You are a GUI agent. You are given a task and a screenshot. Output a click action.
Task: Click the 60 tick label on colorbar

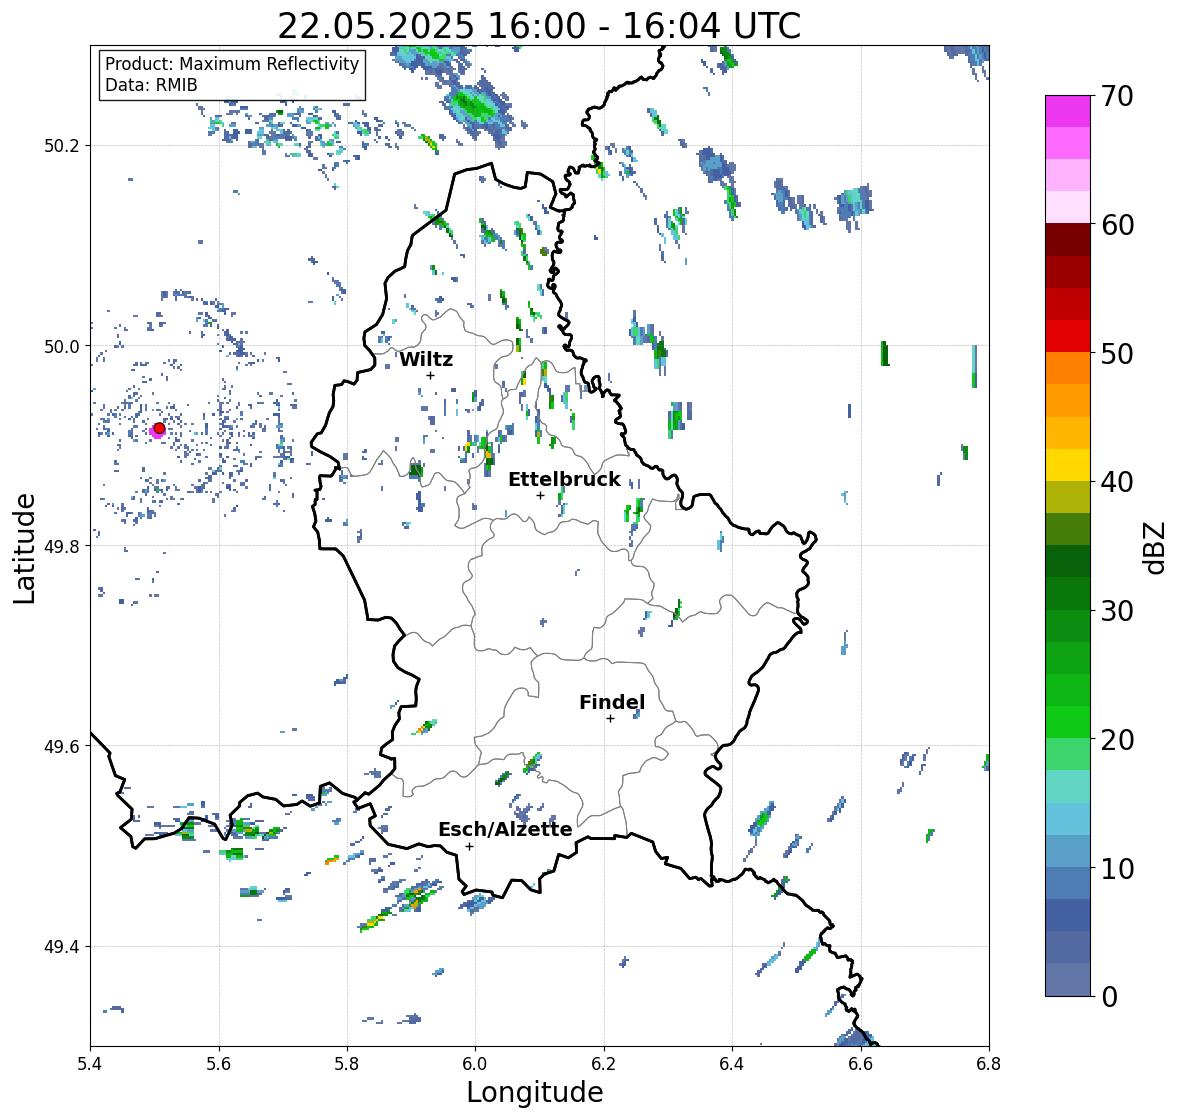pyautogui.click(x=1117, y=225)
